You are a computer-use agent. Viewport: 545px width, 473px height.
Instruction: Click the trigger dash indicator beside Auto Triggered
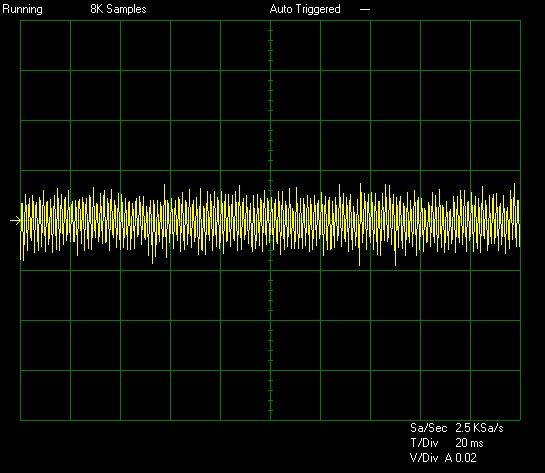(x=365, y=10)
